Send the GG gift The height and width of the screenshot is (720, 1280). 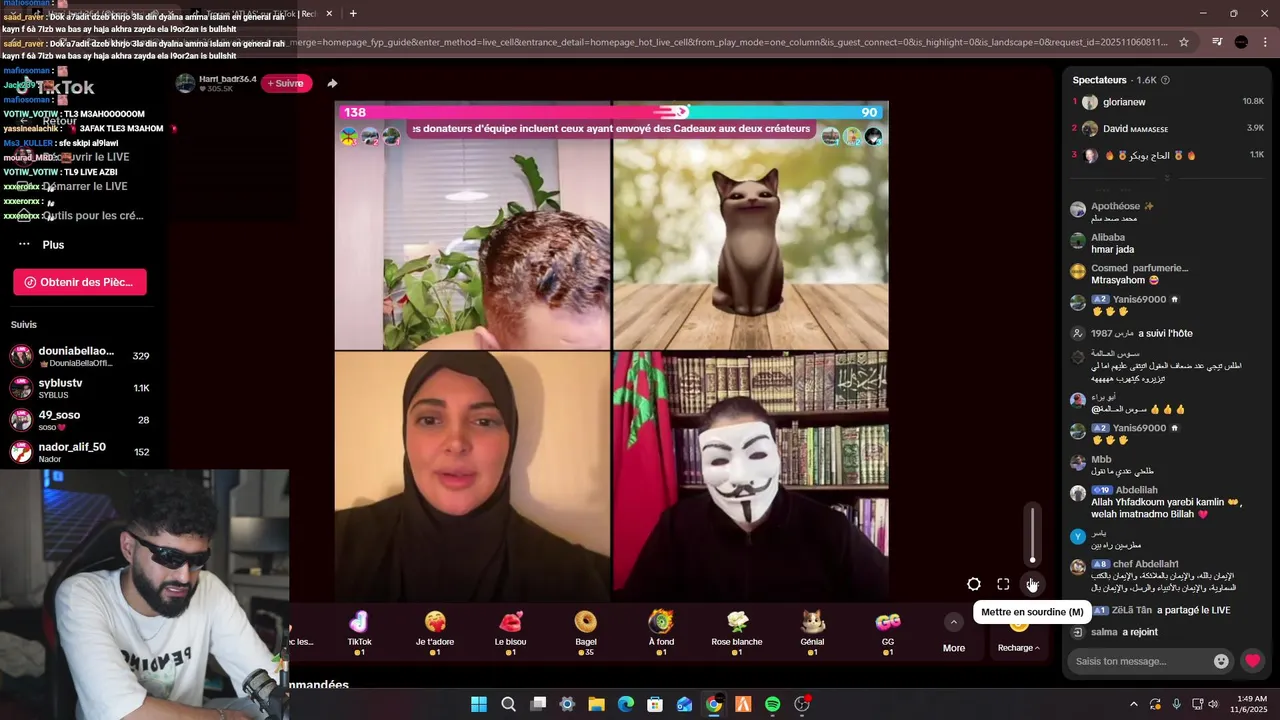pyautogui.click(x=888, y=632)
